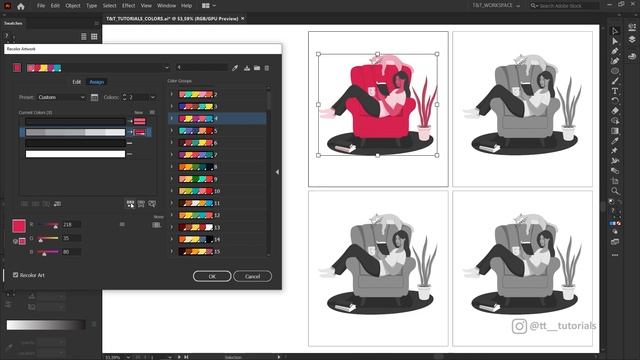Switch to the Assign tab
This screenshot has height=360, width=640.
click(97, 82)
